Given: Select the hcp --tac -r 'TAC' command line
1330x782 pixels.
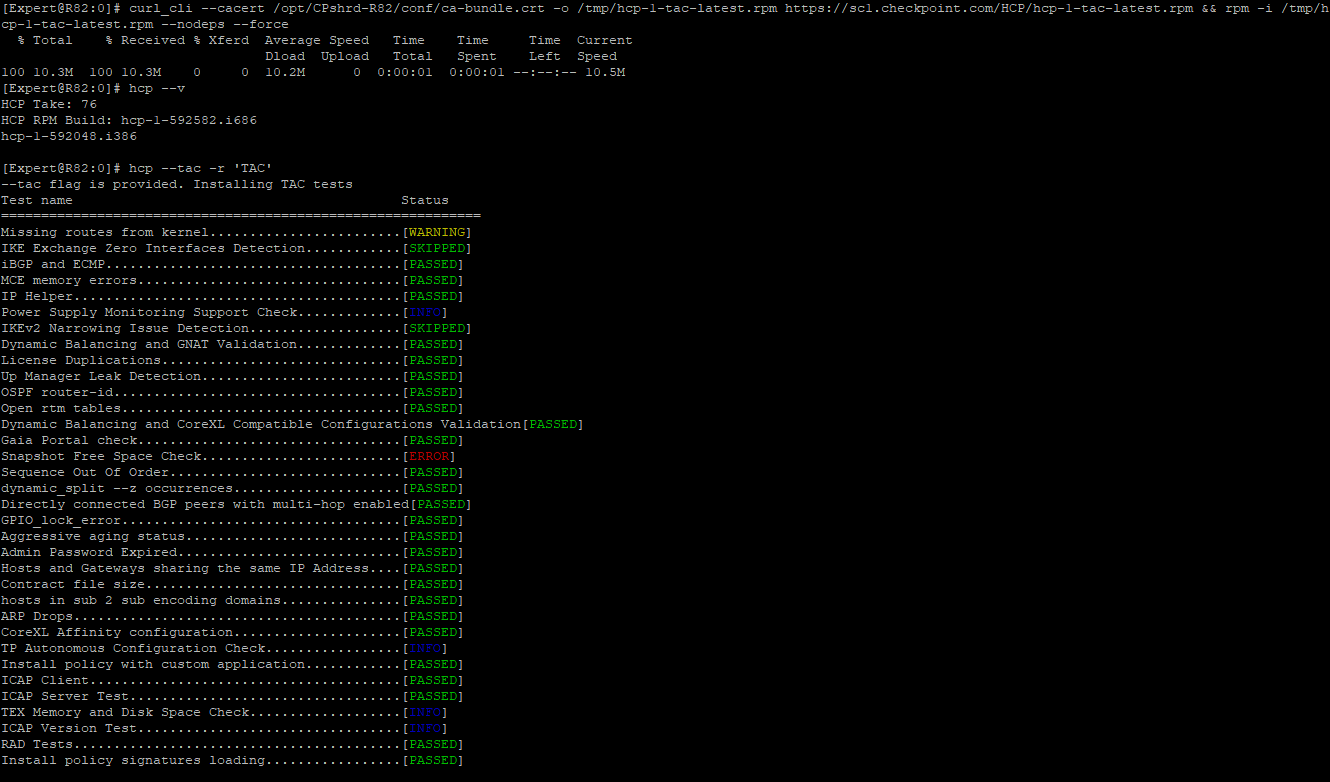Looking at the screenshot, I should (210, 167).
